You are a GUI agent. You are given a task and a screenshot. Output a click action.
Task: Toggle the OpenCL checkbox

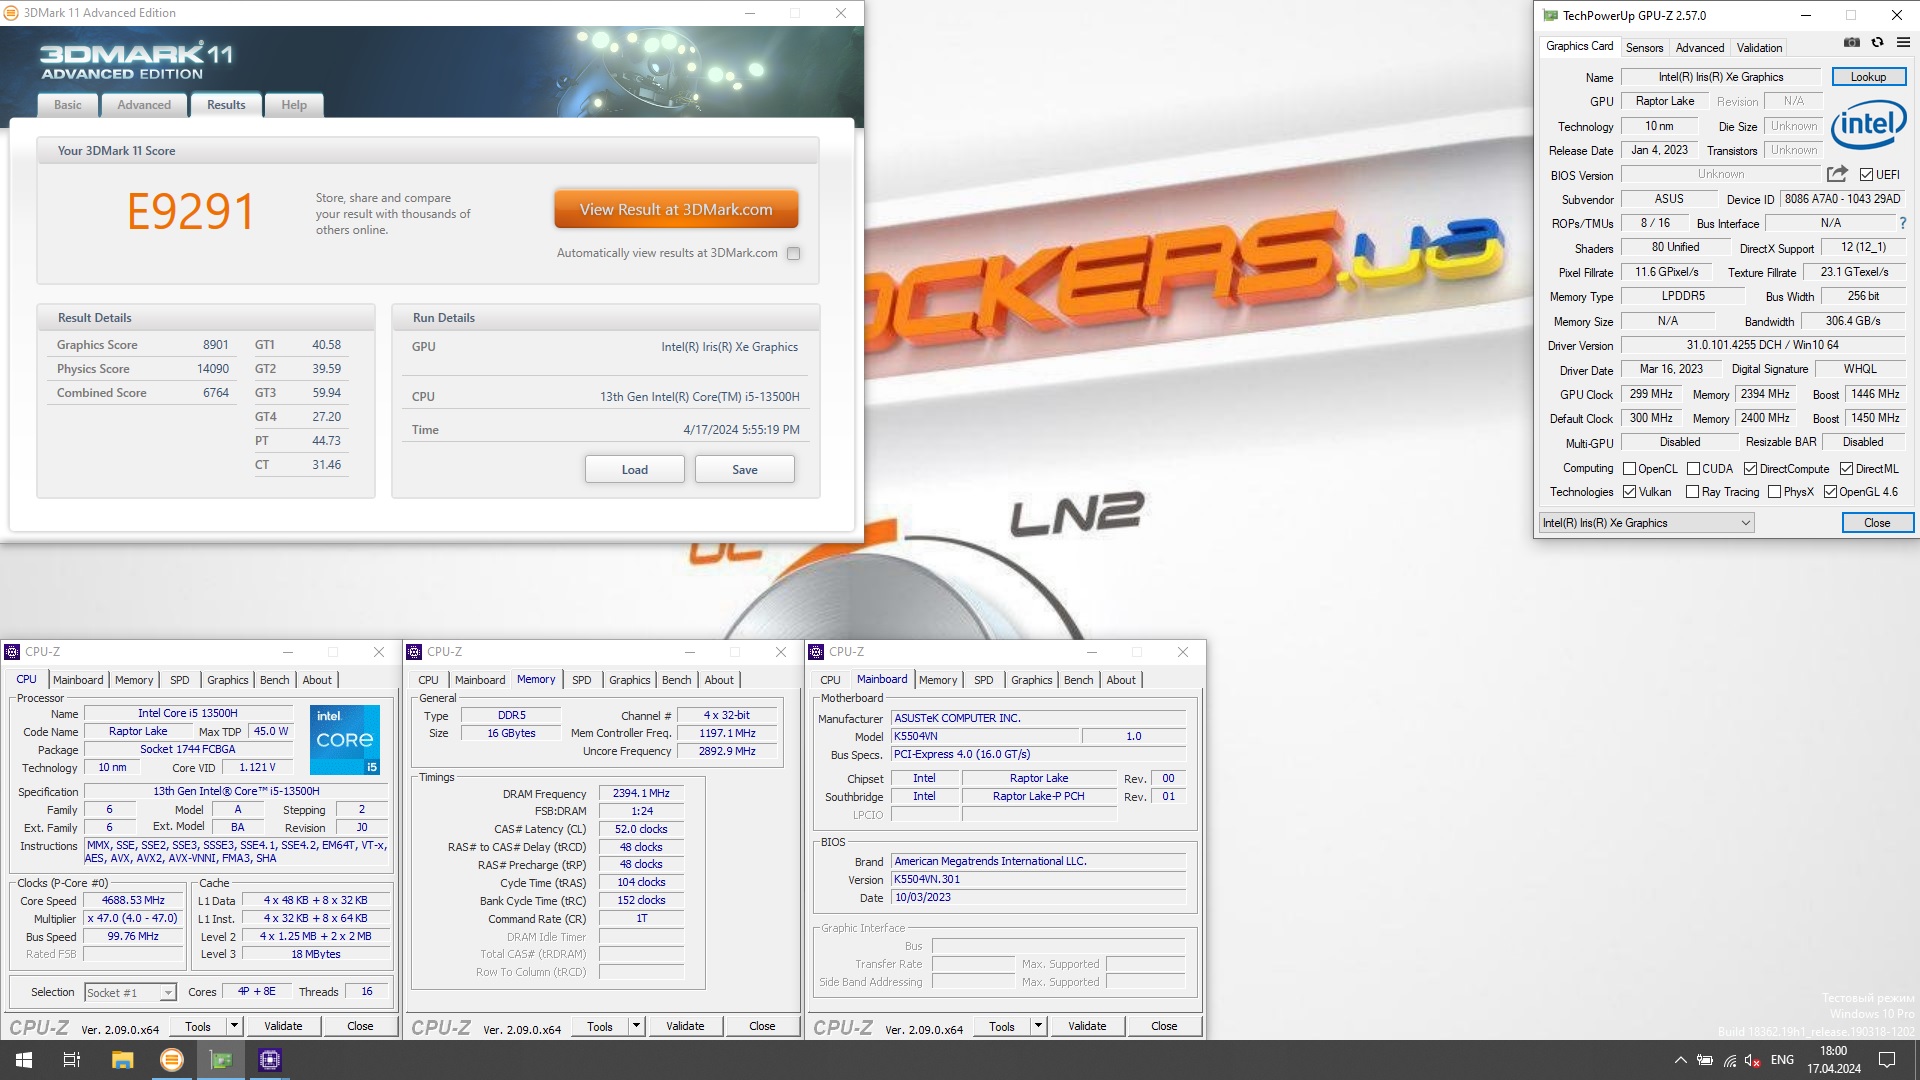click(1629, 469)
